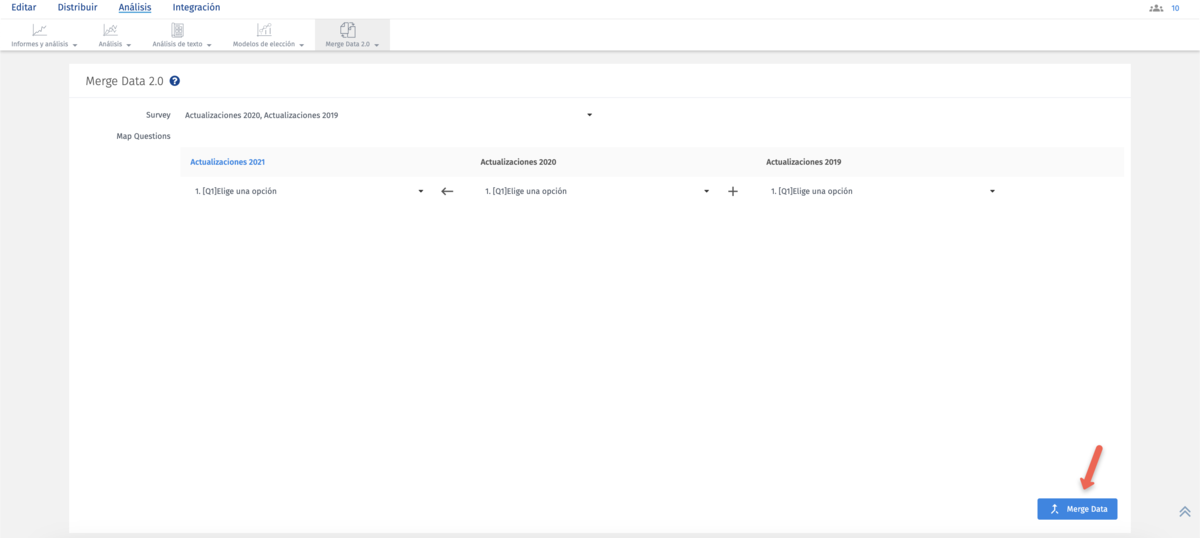Open the Survey selection dropdown
The height and width of the screenshot is (538, 1200).
[x=390, y=115]
